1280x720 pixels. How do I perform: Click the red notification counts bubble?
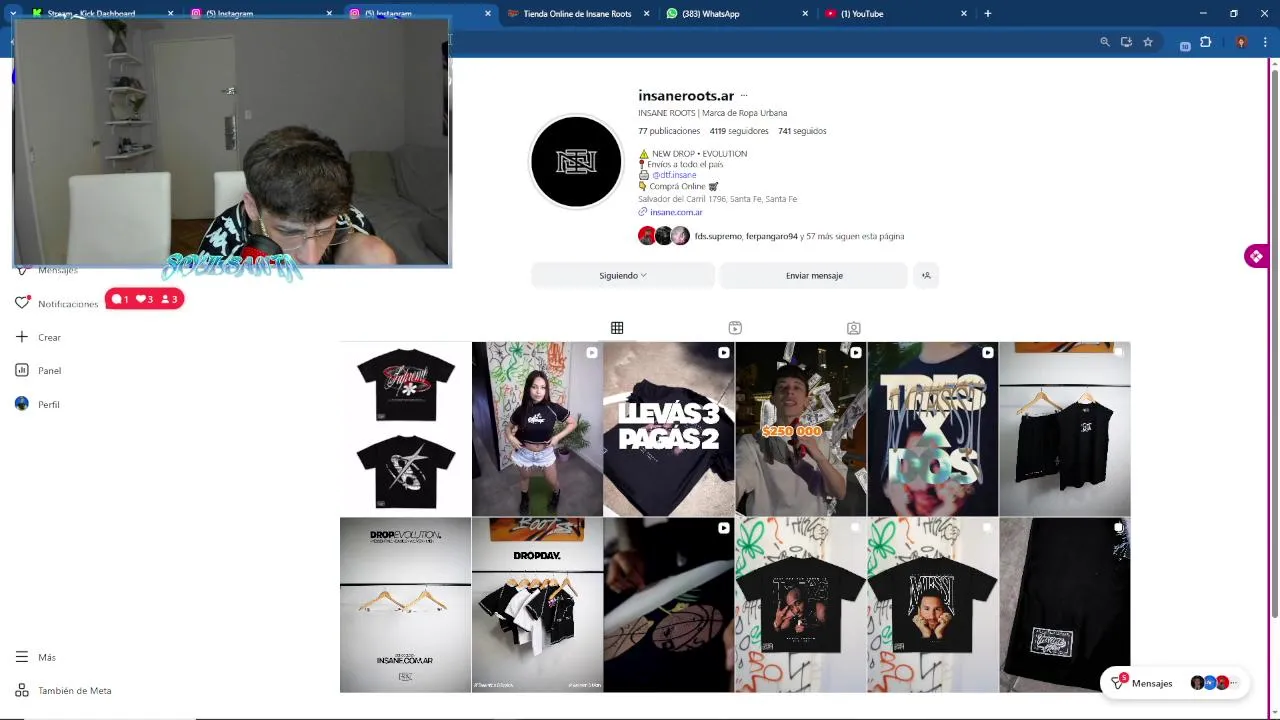(x=144, y=299)
